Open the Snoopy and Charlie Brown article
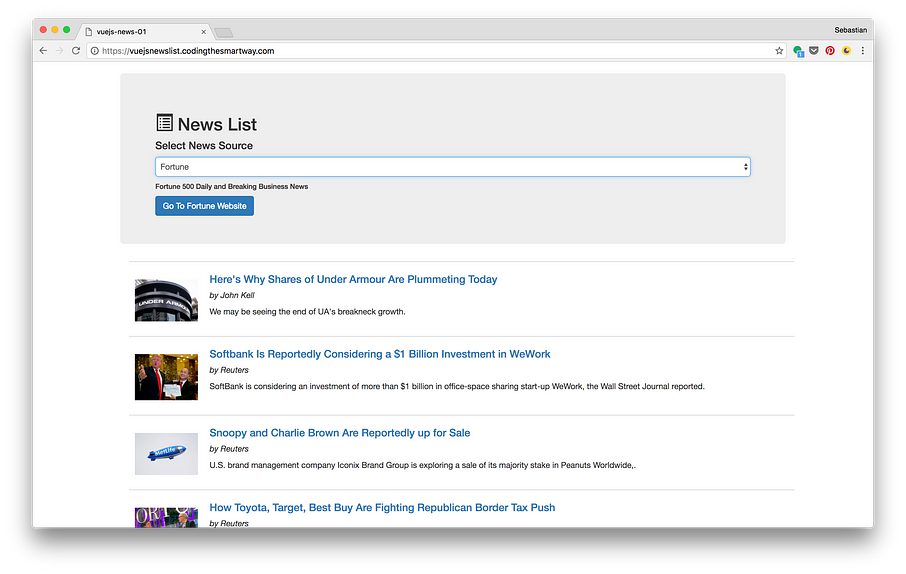The height and width of the screenshot is (574, 906). pos(339,433)
